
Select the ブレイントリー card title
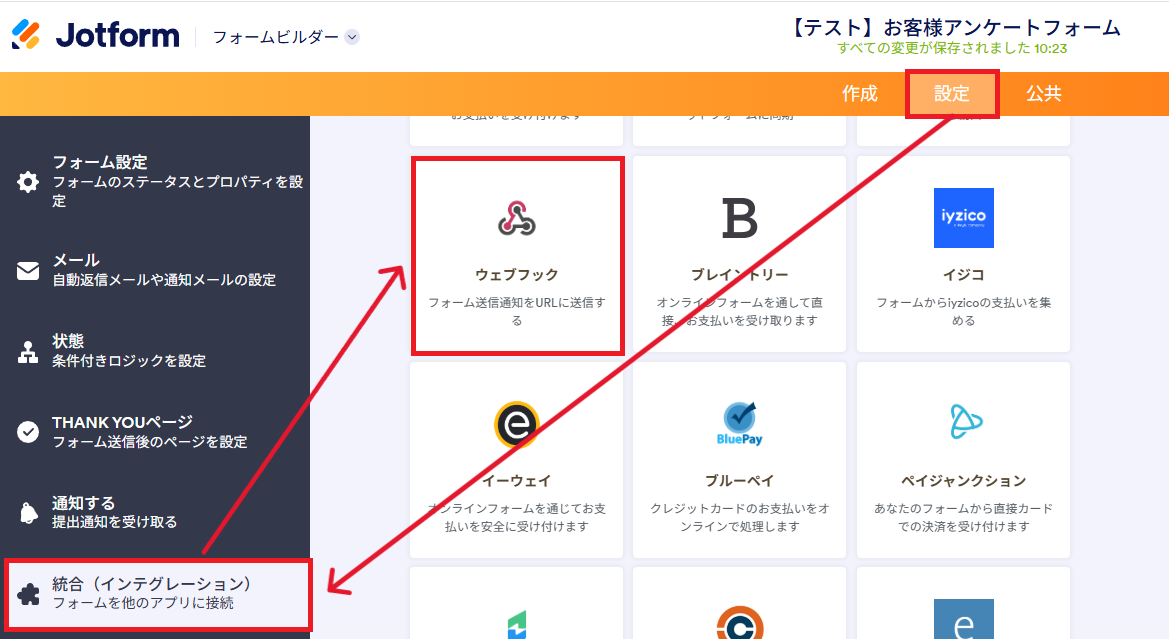(x=740, y=274)
